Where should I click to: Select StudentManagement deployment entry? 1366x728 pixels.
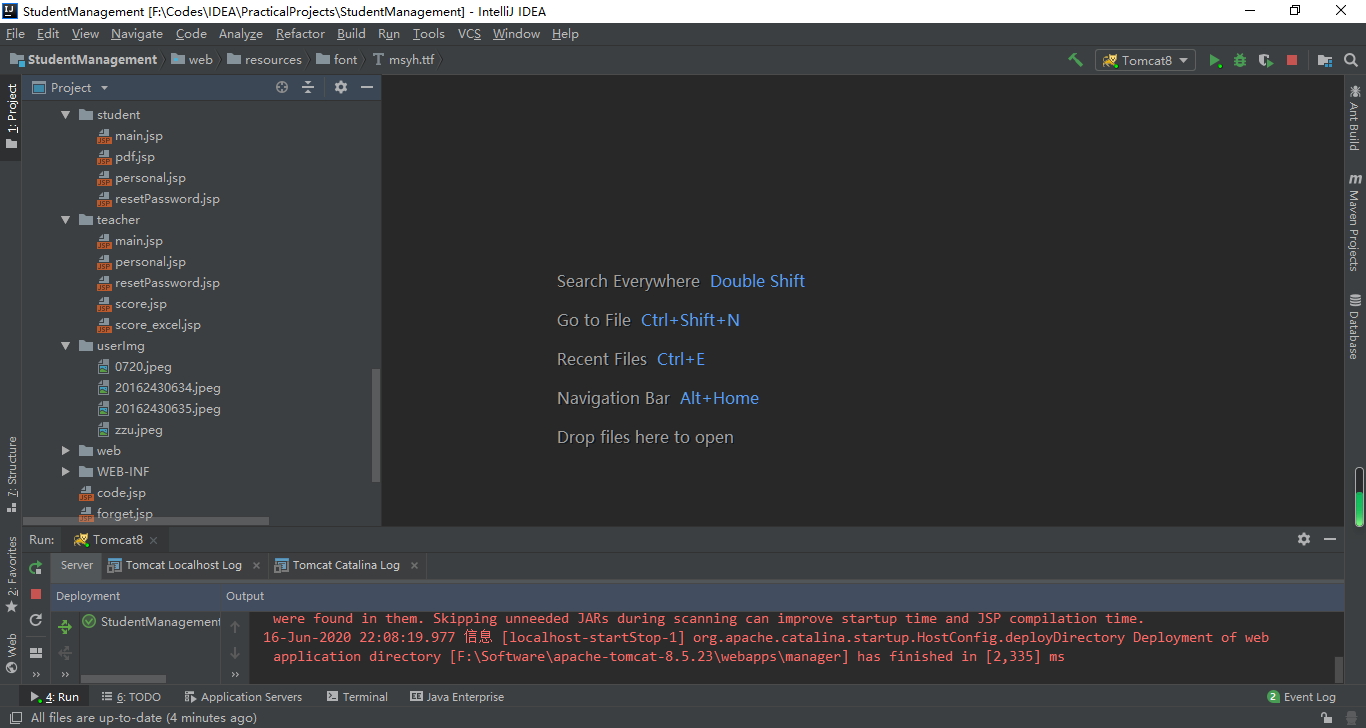pyautogui.click(x=151, y=622)
